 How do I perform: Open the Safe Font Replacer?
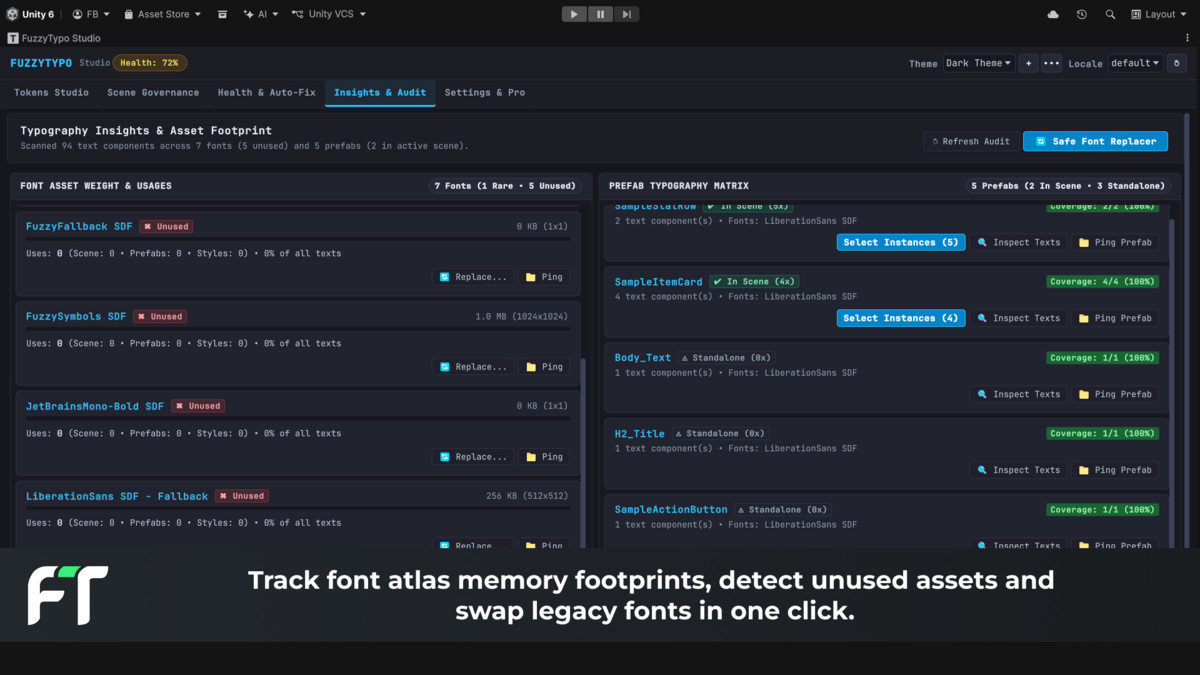tap(1095, 141)
